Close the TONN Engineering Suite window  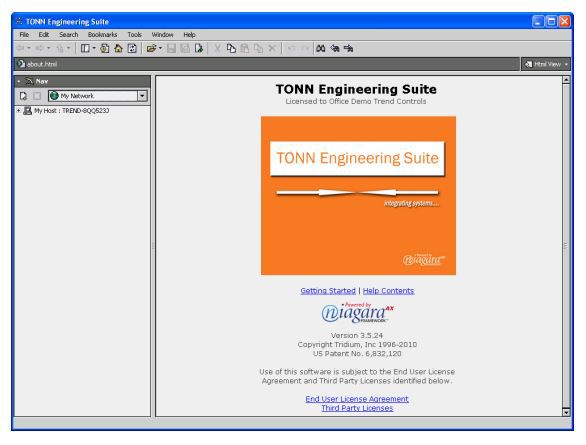click(x=565, y=21)
